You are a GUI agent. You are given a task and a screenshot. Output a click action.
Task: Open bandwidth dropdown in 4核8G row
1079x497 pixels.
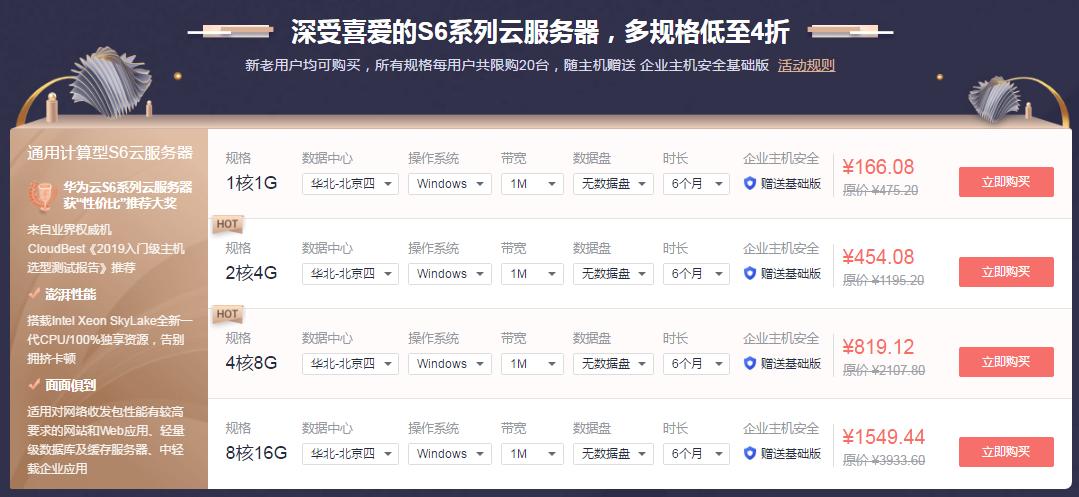[529, 364]
